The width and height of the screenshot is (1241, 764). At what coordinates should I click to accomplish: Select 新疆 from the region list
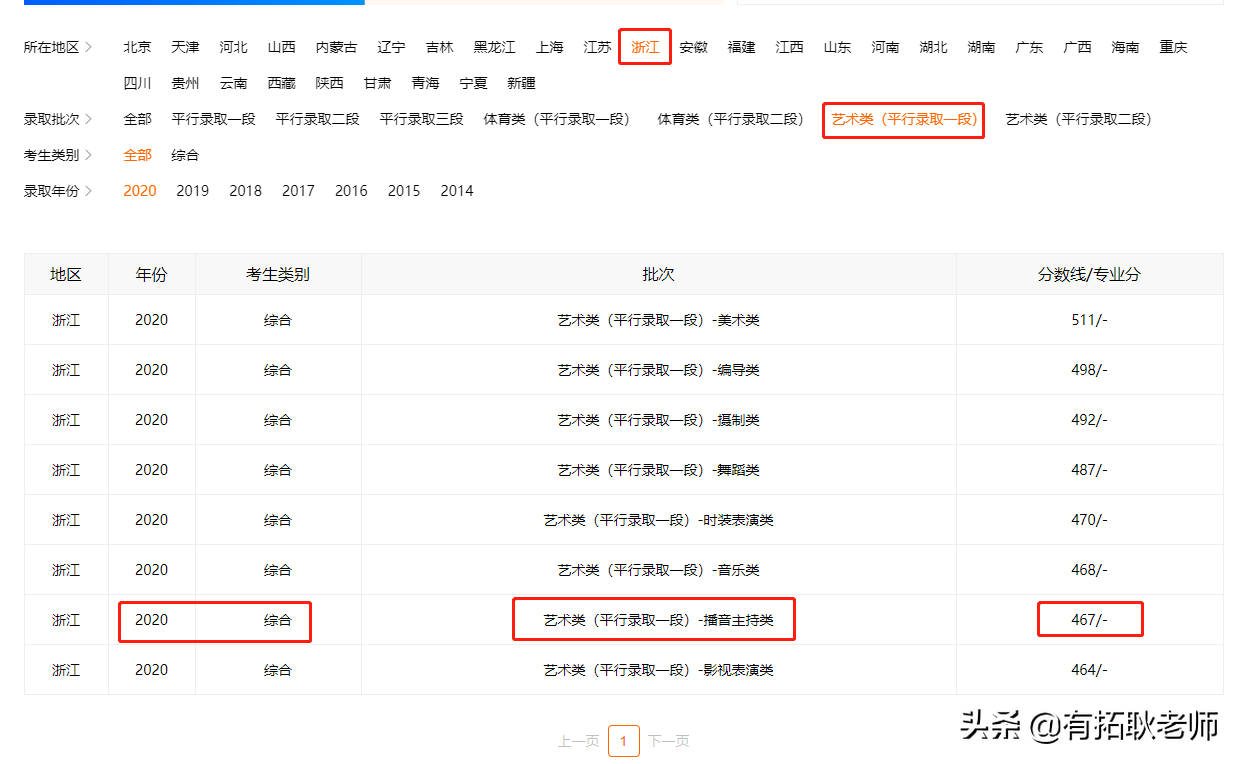(x=521, y=83)
